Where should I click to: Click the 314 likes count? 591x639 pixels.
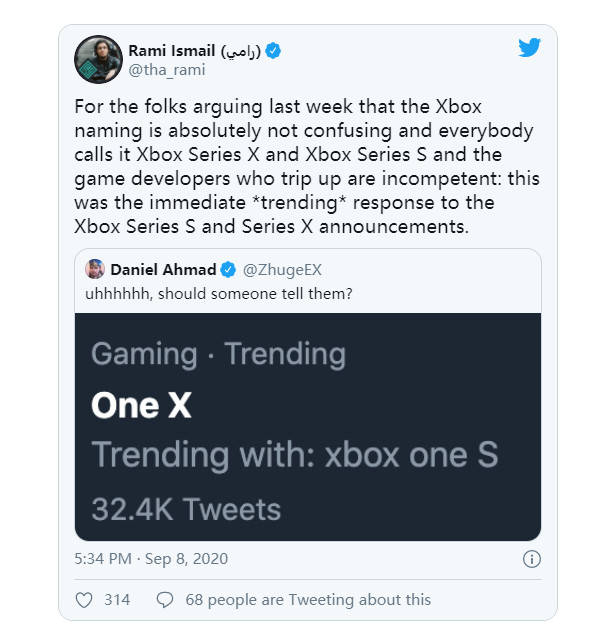[x=117, y=600]
